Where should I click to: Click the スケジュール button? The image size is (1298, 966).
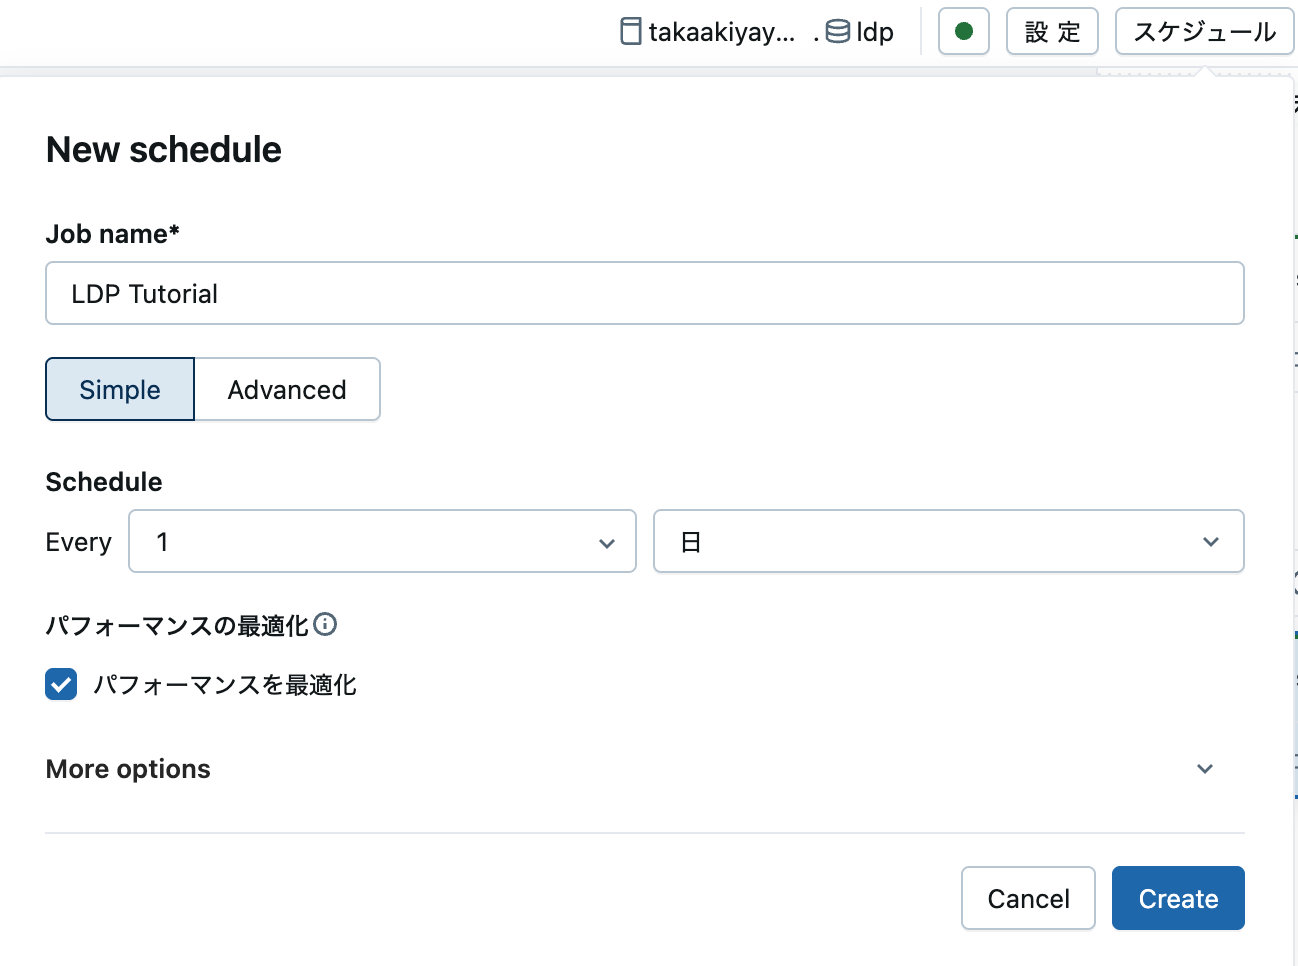[1204, 31]
